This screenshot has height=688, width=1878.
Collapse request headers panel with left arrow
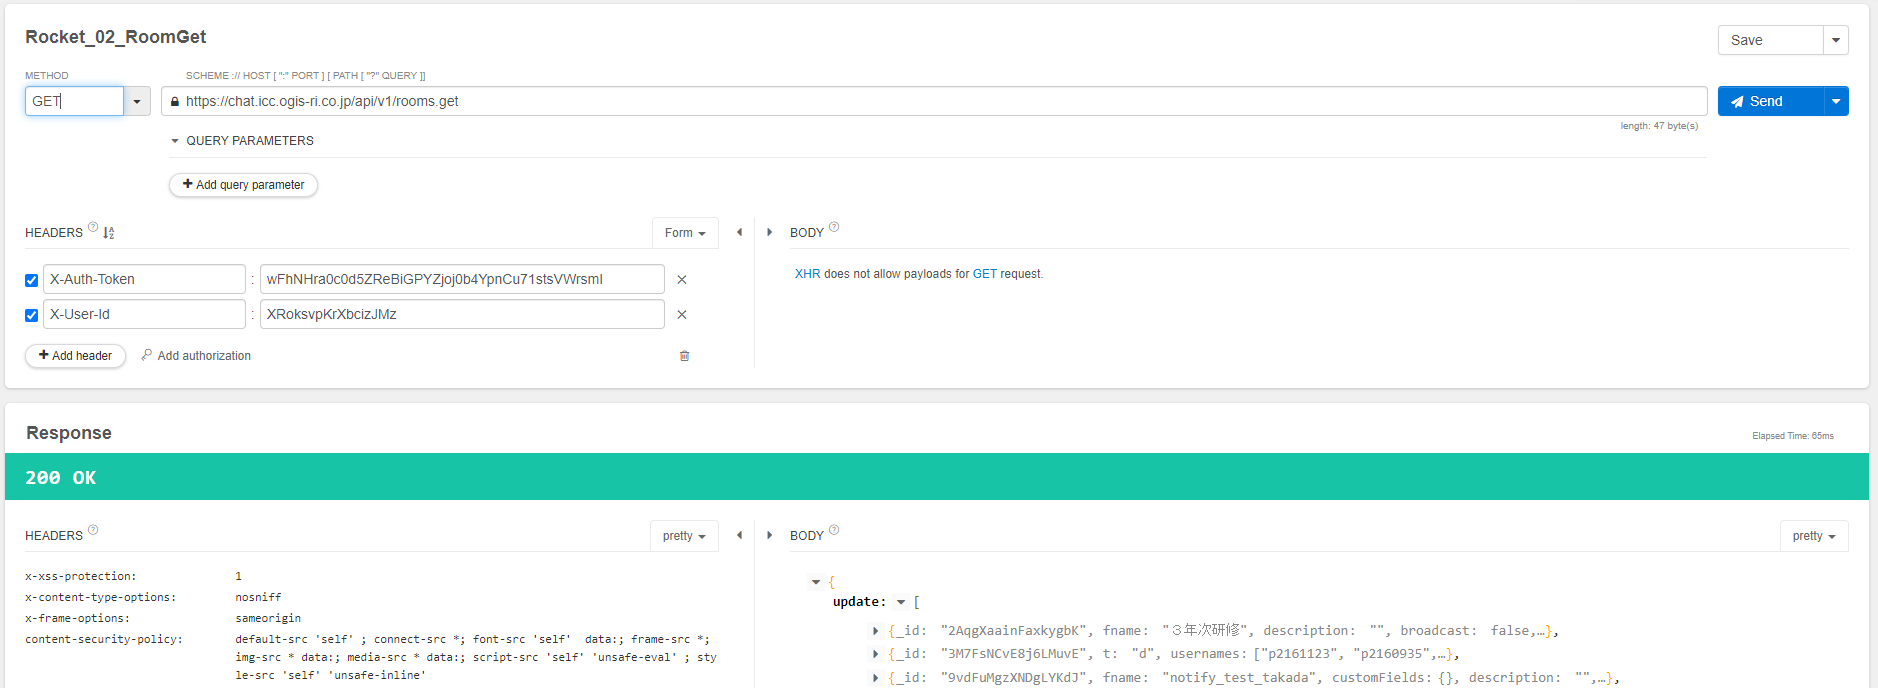click(739, 232)
